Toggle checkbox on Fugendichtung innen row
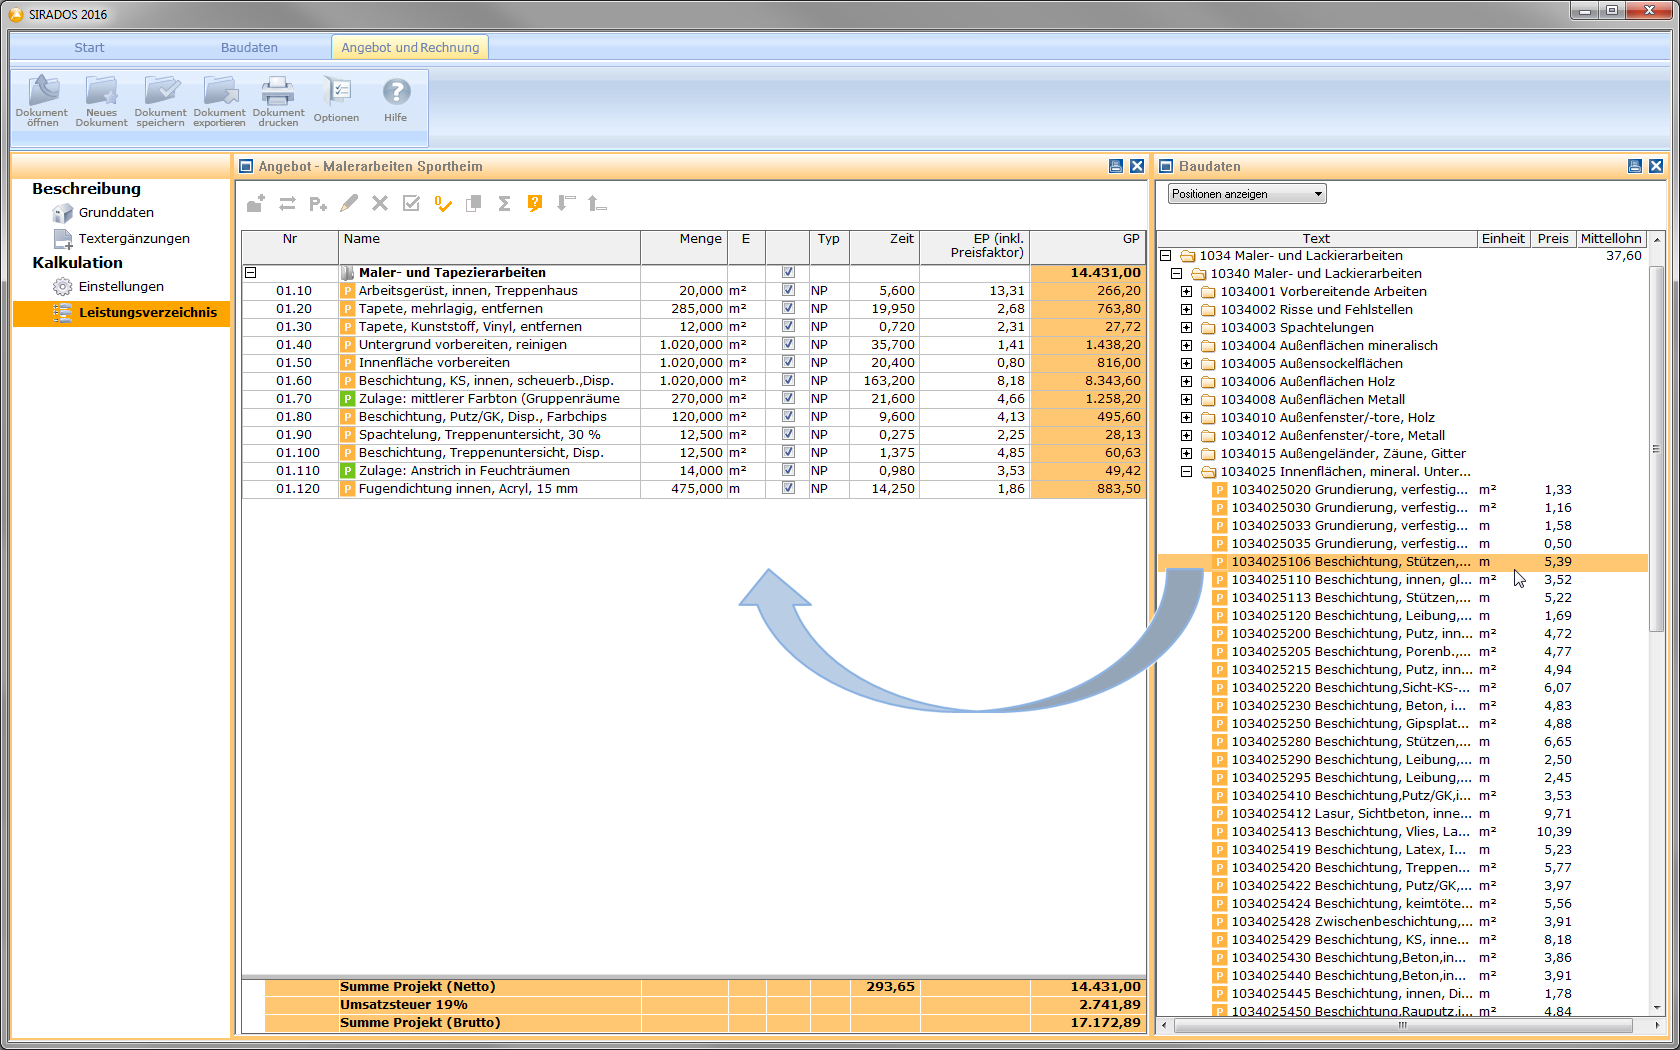This screenshot has width=1680, height=1050. [788, 488]
